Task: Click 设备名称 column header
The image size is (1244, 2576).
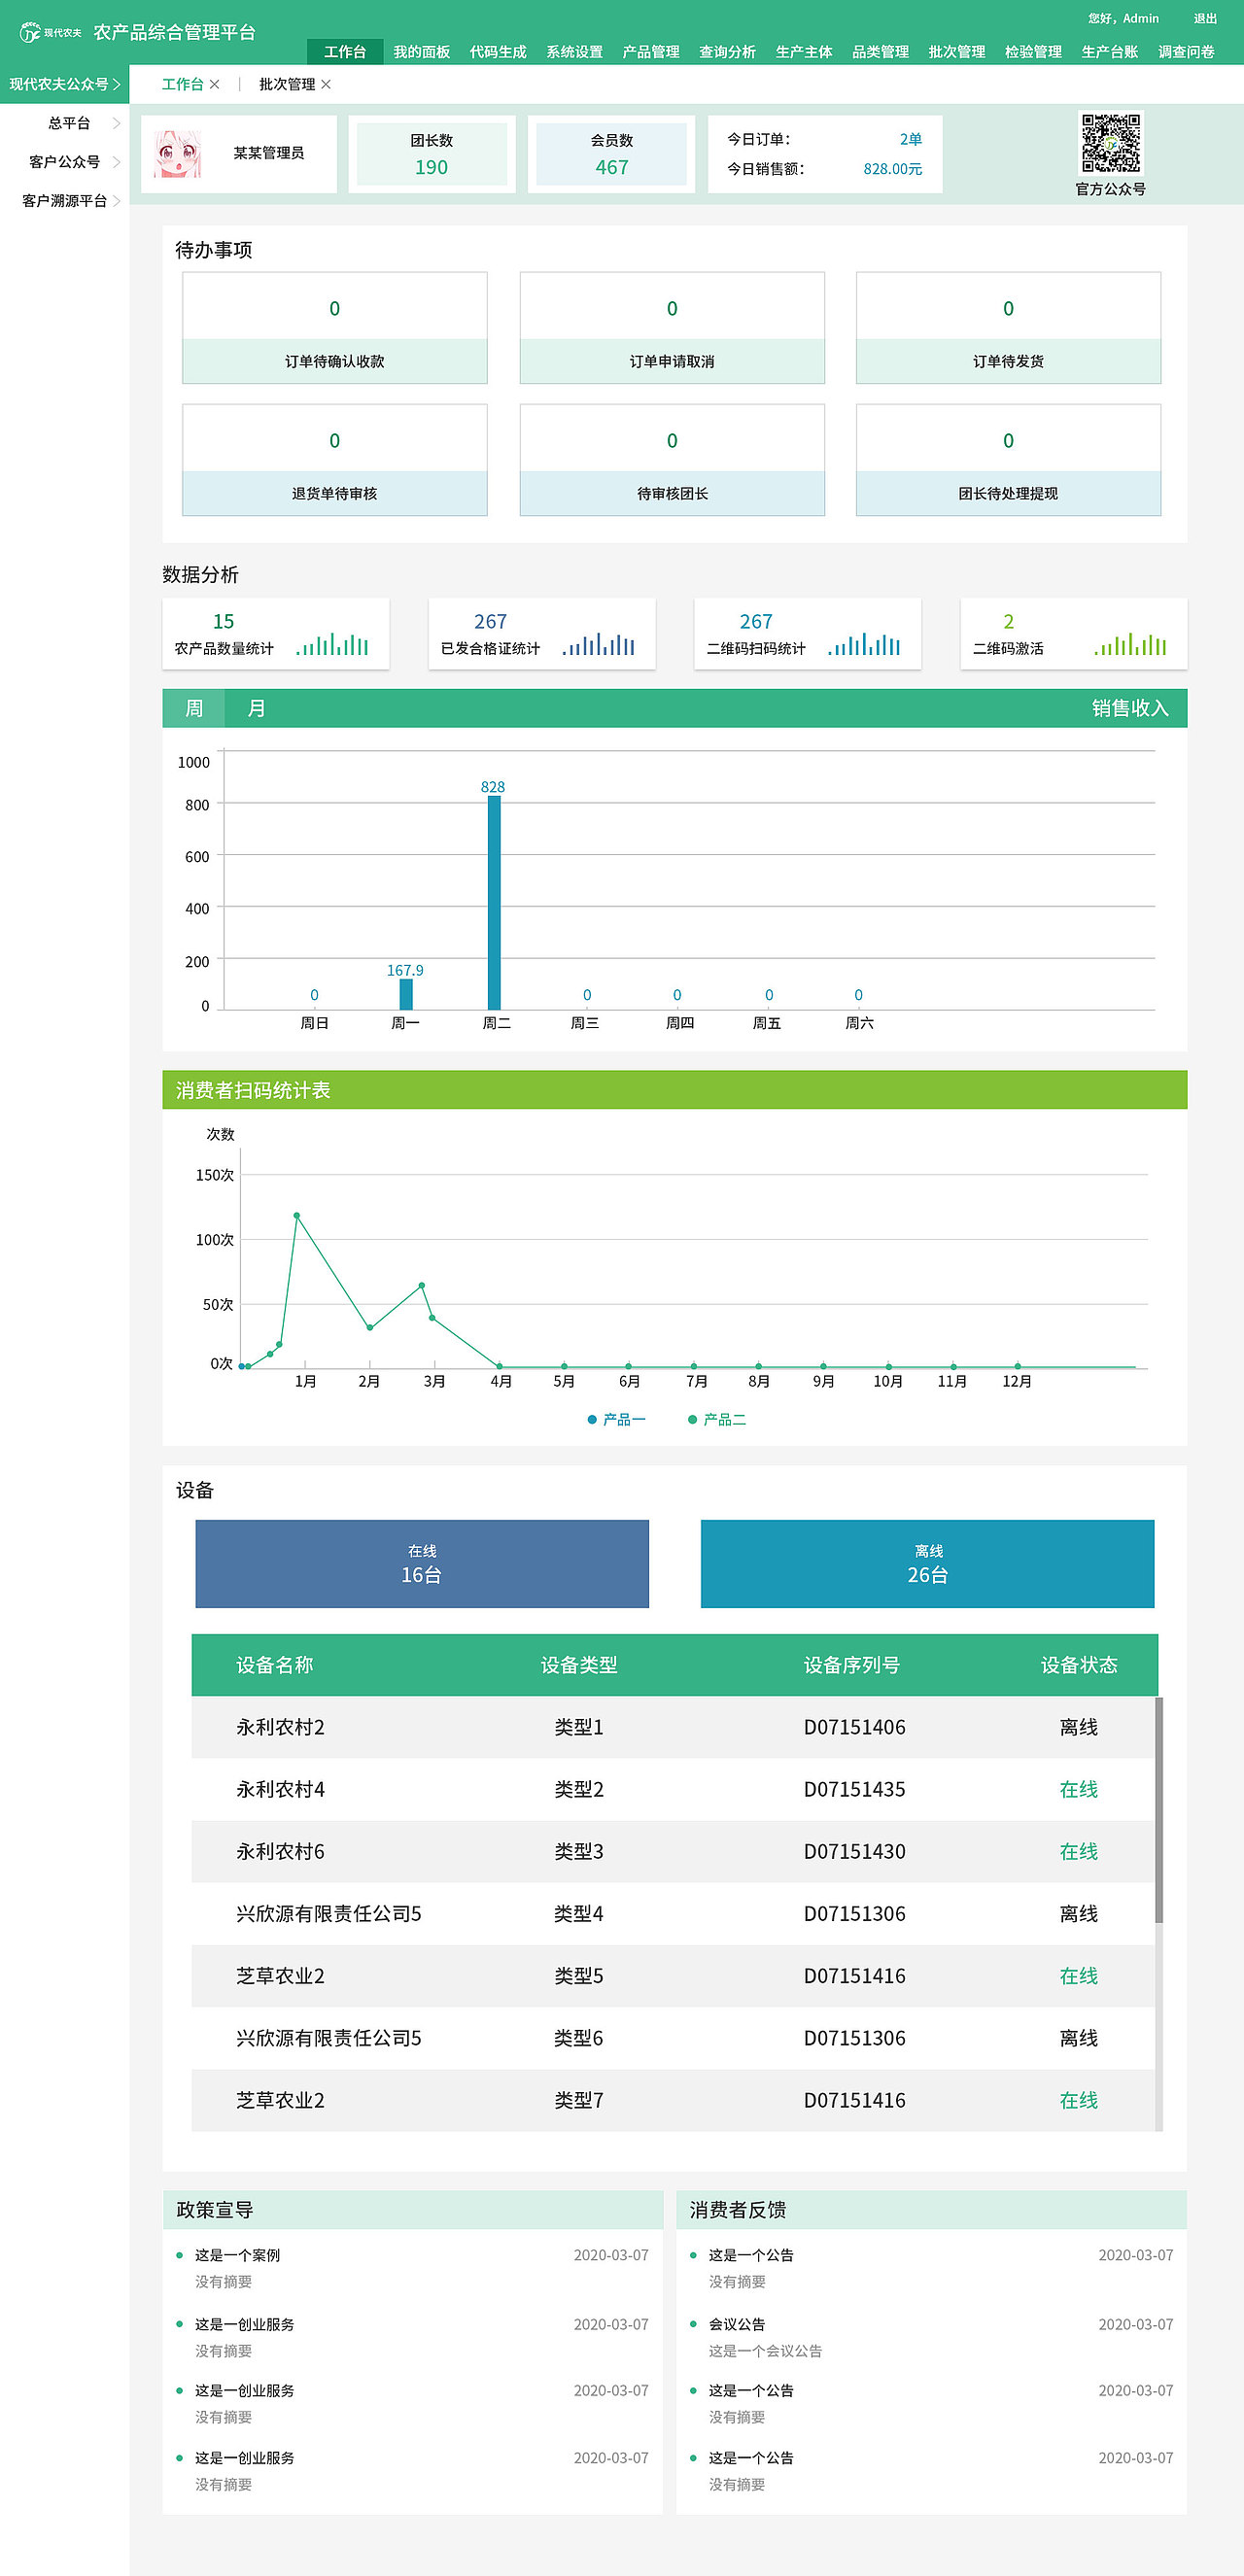Action: 275,1665
